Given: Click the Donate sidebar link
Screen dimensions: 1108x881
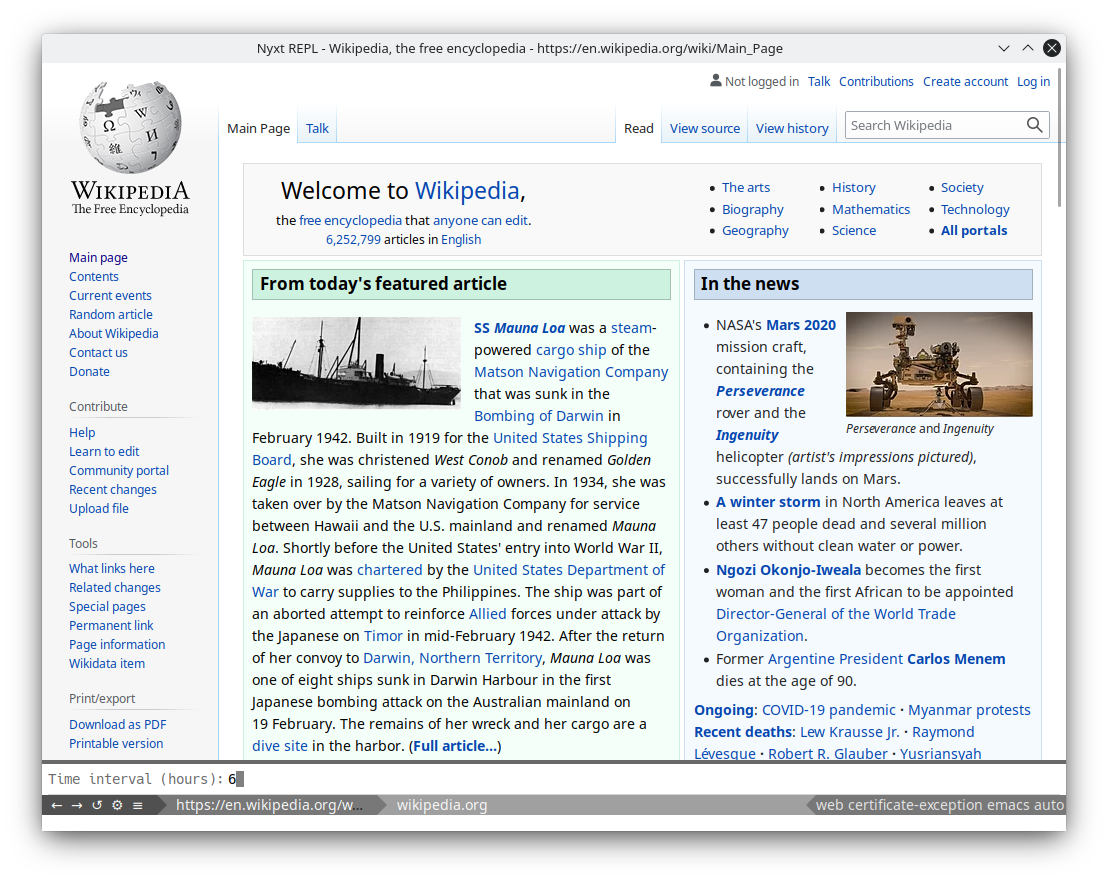Looking at the screenshot, I should 89,372.
